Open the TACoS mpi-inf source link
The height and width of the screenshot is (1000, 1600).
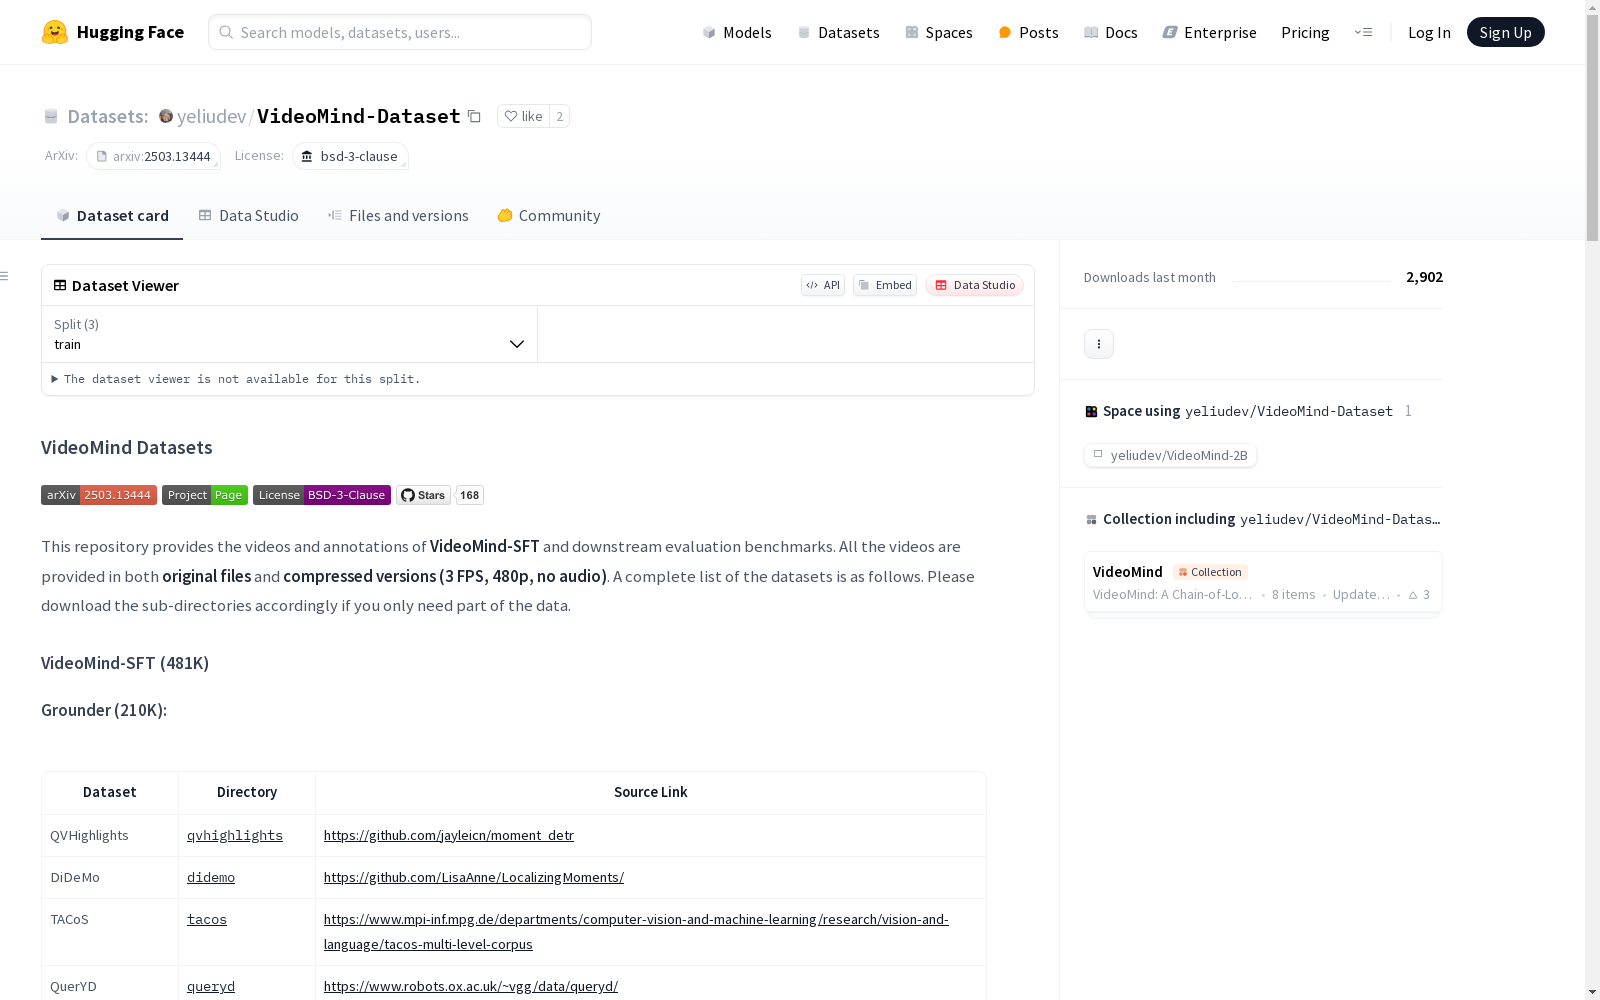tap(636, 932)
